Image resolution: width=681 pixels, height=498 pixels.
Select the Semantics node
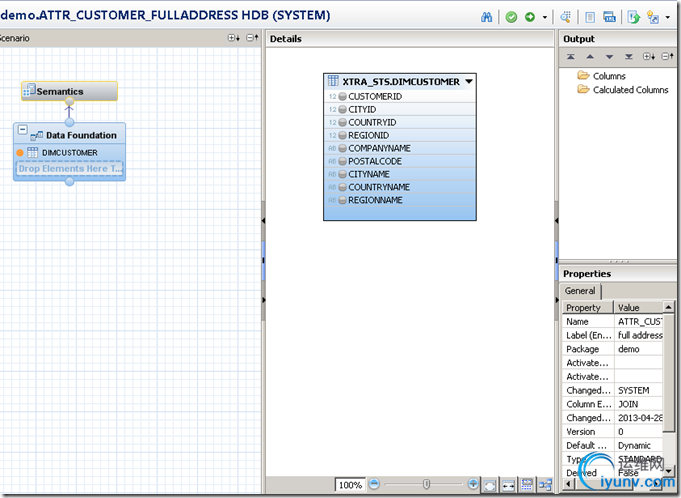(69, 91)
